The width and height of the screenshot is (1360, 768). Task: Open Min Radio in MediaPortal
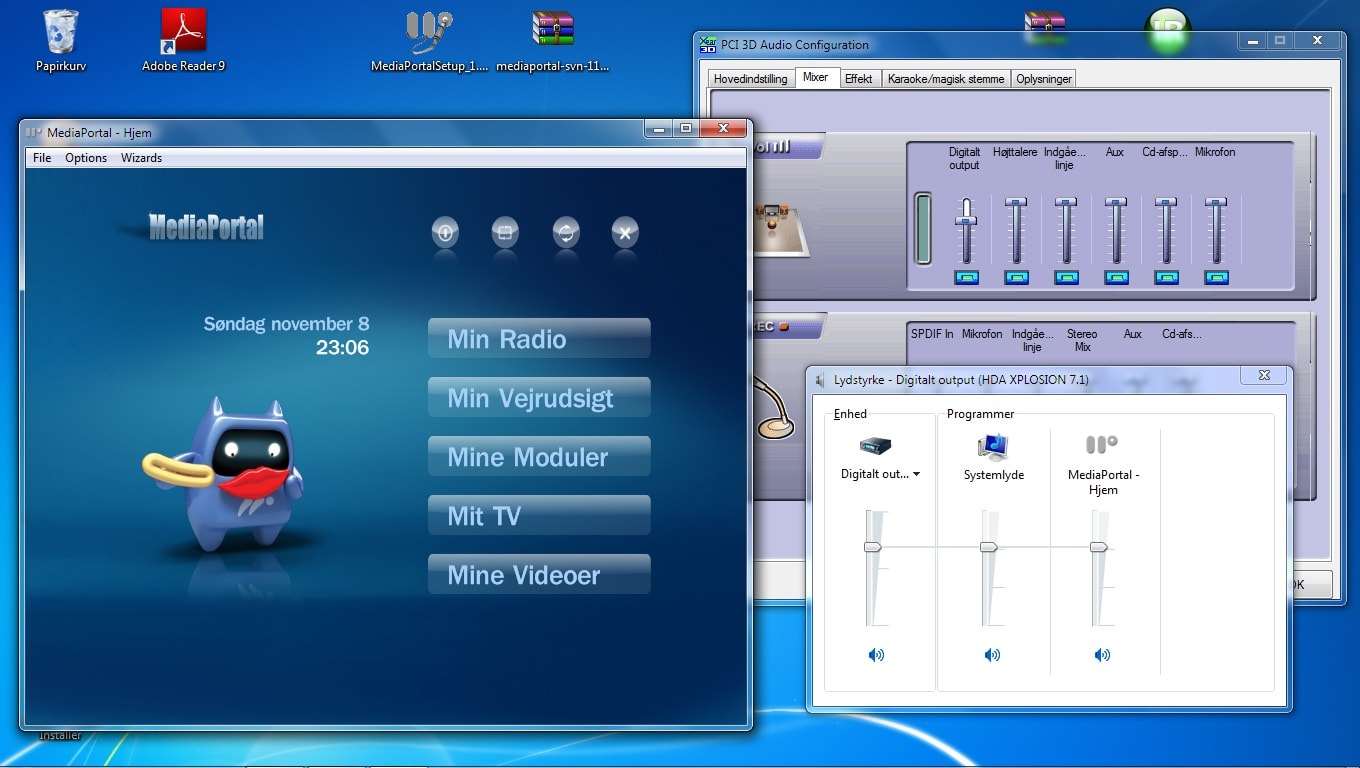[539, 338]
